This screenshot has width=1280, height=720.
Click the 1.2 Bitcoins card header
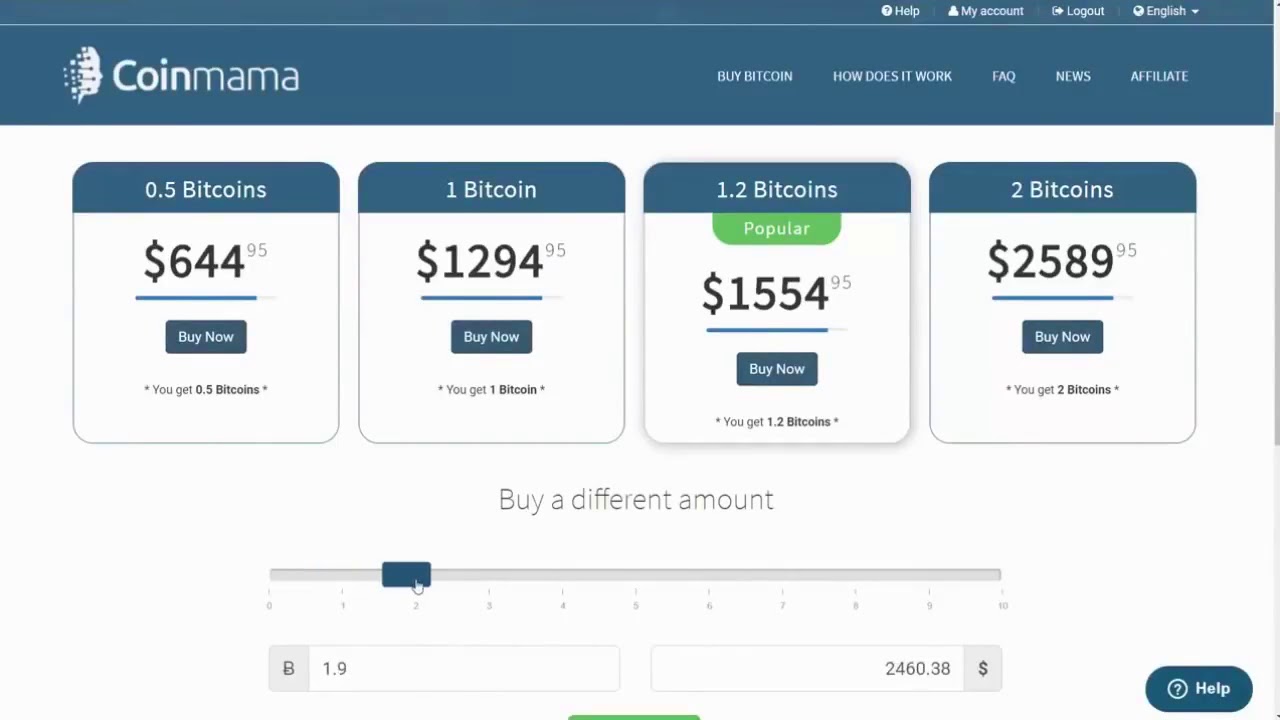coord(777,188)
